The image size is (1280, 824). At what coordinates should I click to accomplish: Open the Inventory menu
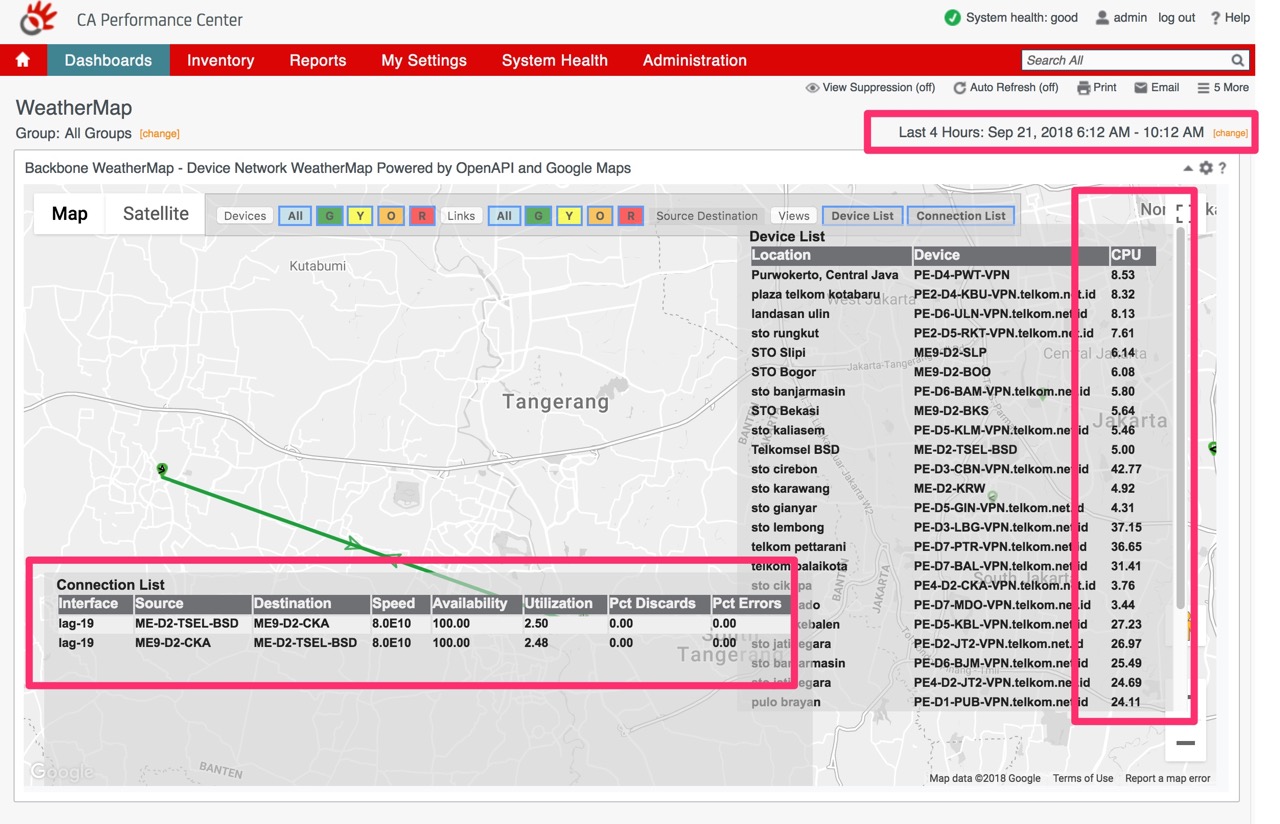pyautogui.click(x=220, y=60)
